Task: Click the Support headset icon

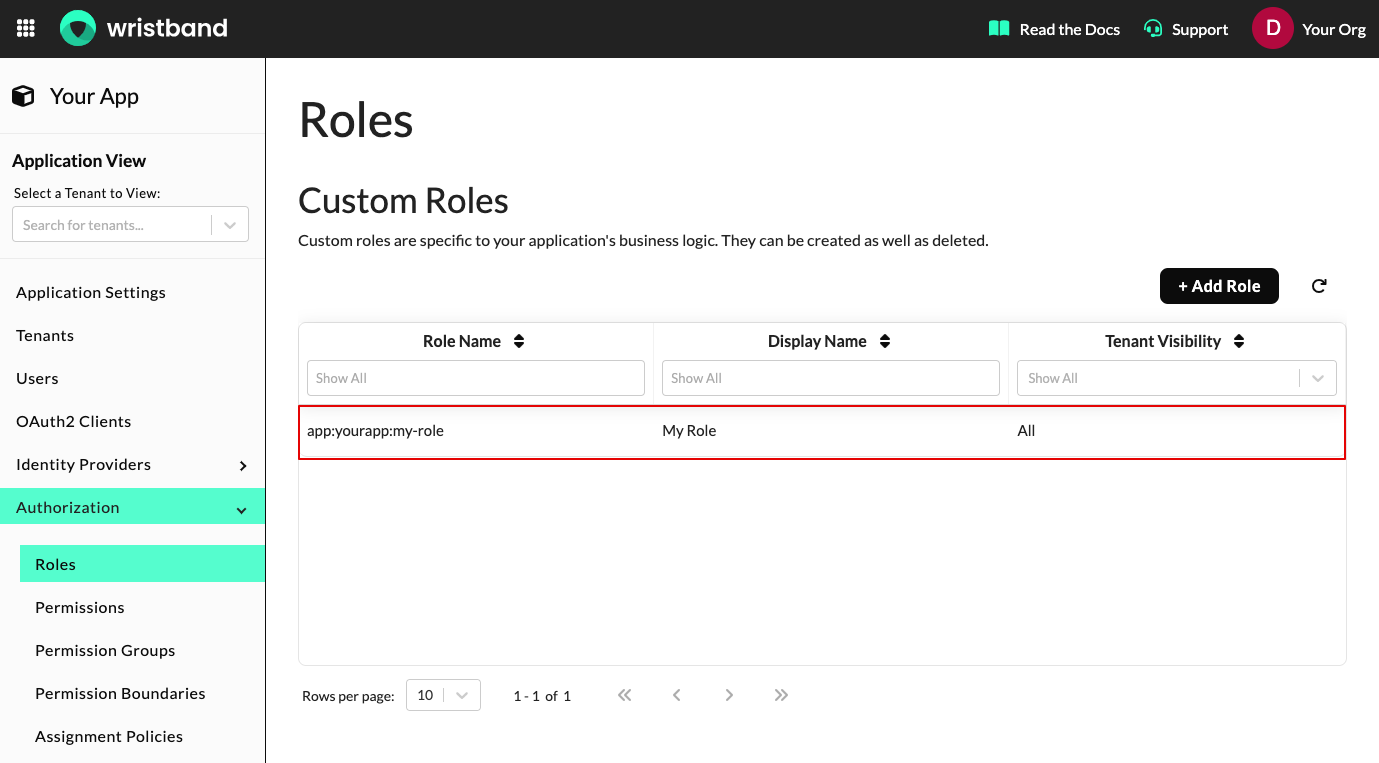Action: pos(1152,29)
